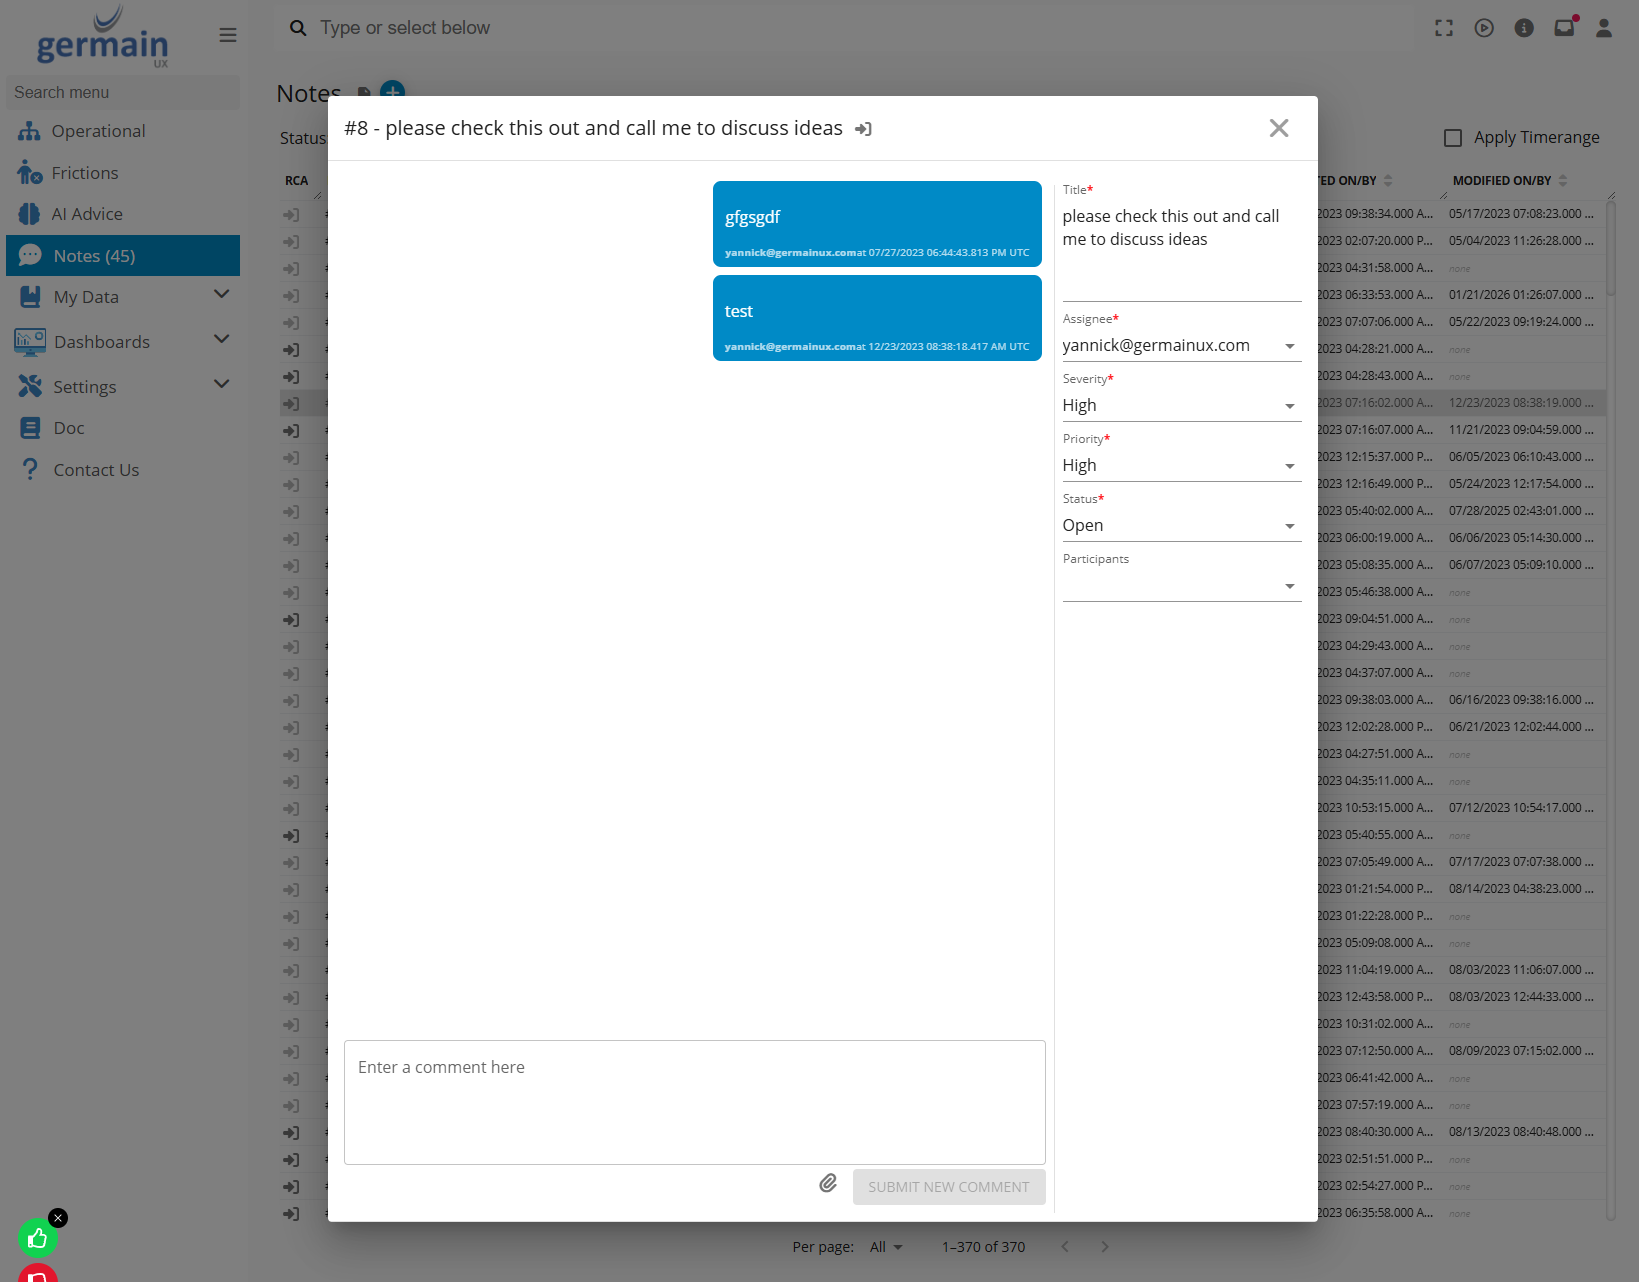Select Operational in the sidebar menu
The image size is (1639, 1282).
[98, 131]
